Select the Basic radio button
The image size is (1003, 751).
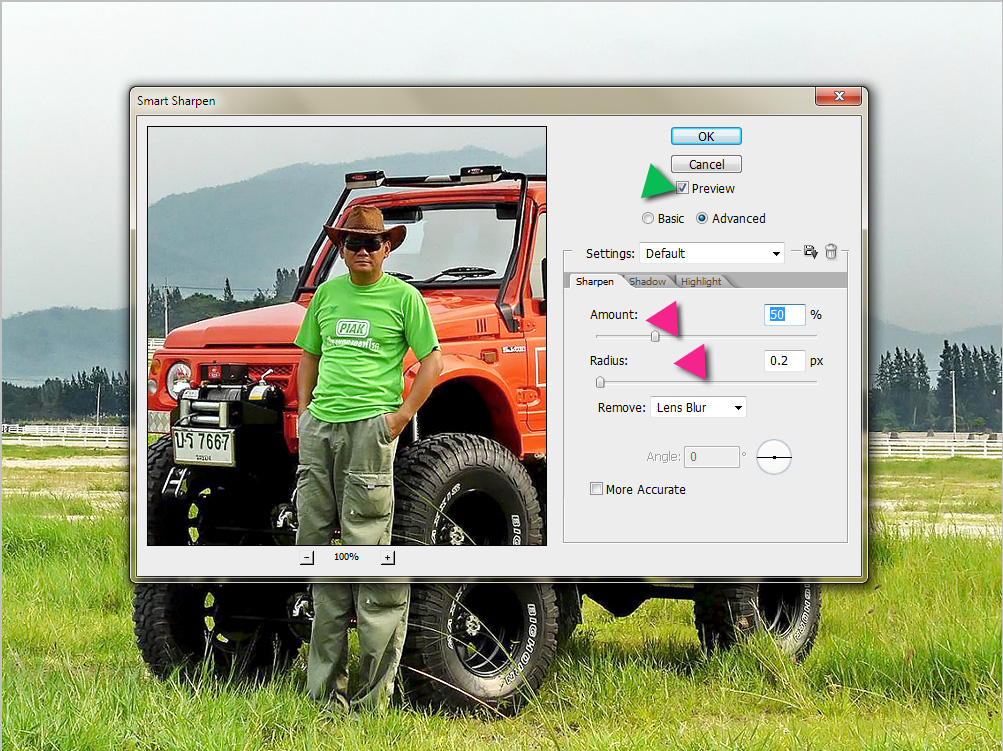pyautogui.click(x=649, y=218)
